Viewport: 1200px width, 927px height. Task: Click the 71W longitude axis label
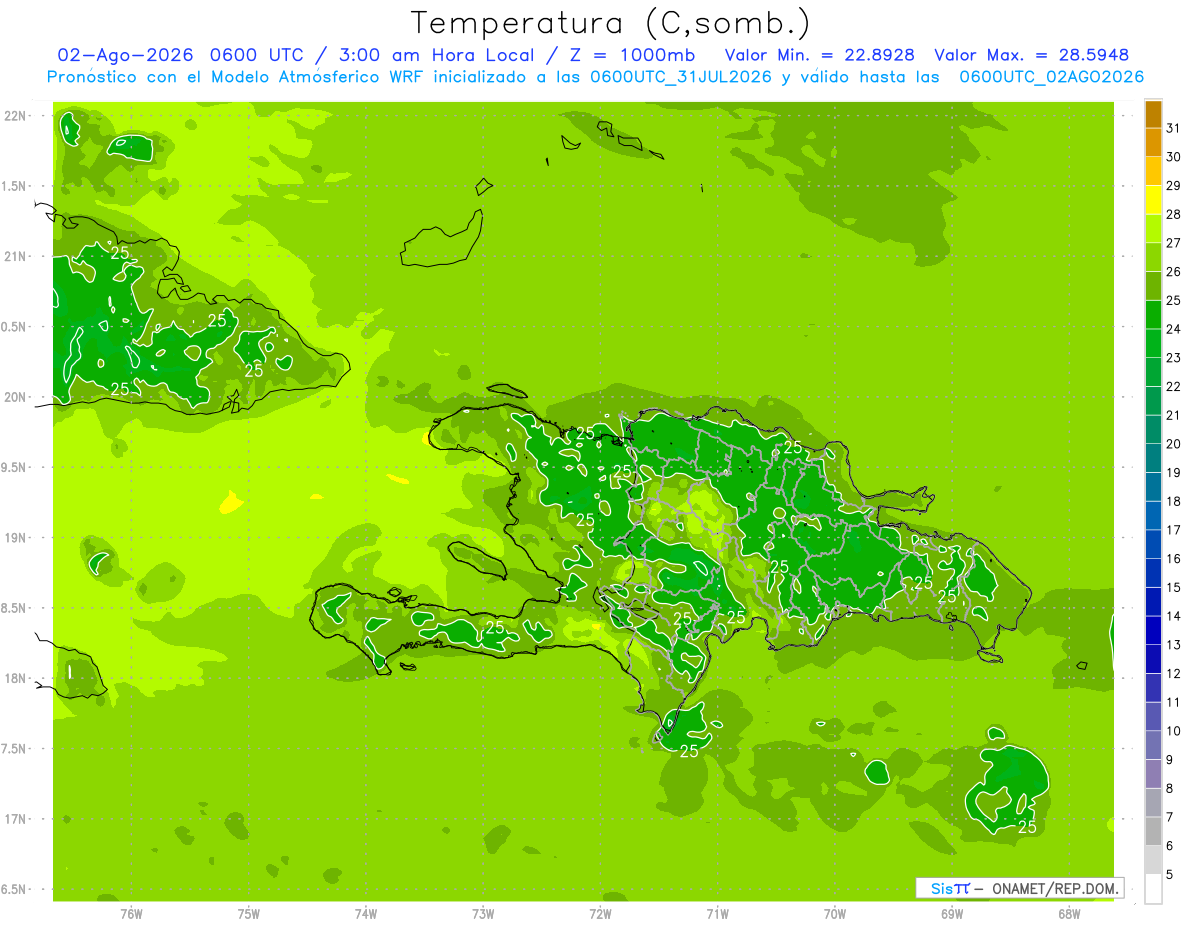point(717,914)
